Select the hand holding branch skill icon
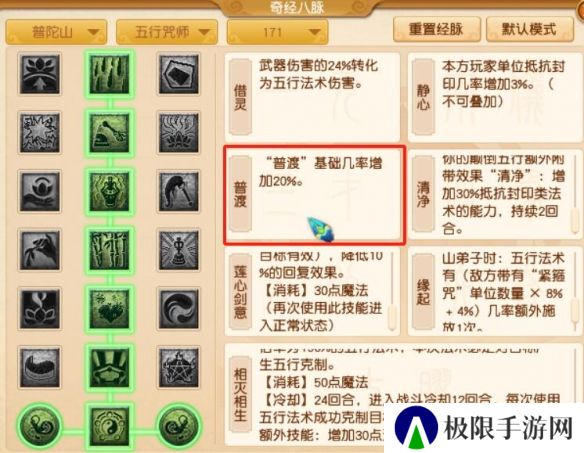The width and height of the screenshot is (584, 453). coord(39,250)
